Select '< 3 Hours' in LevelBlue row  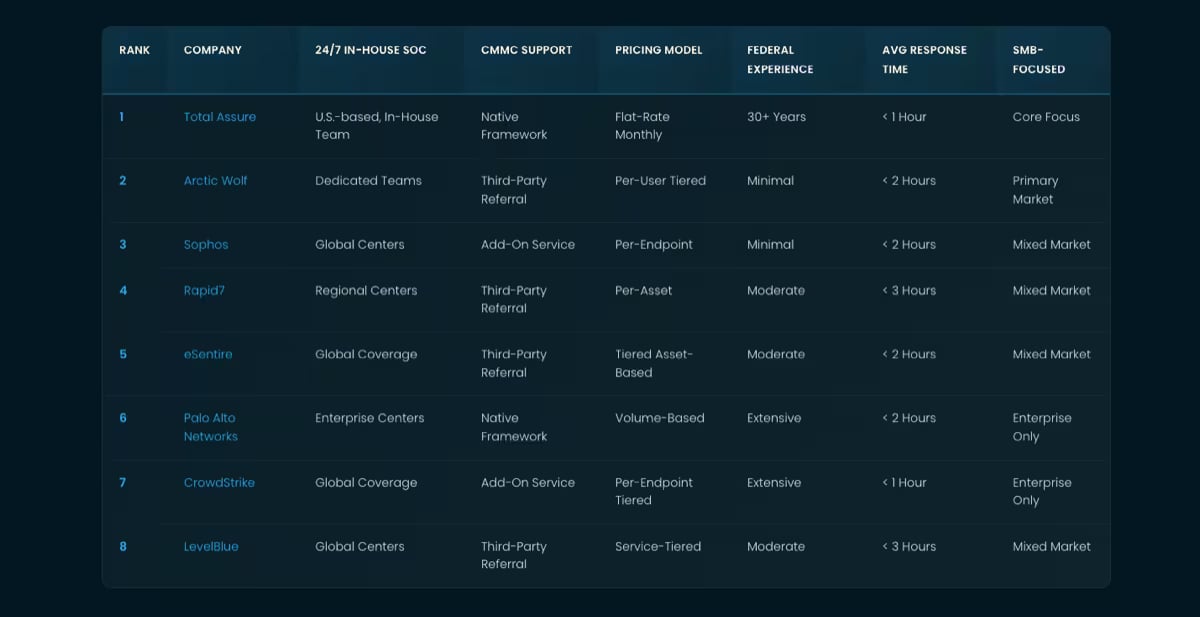(909, 547)
